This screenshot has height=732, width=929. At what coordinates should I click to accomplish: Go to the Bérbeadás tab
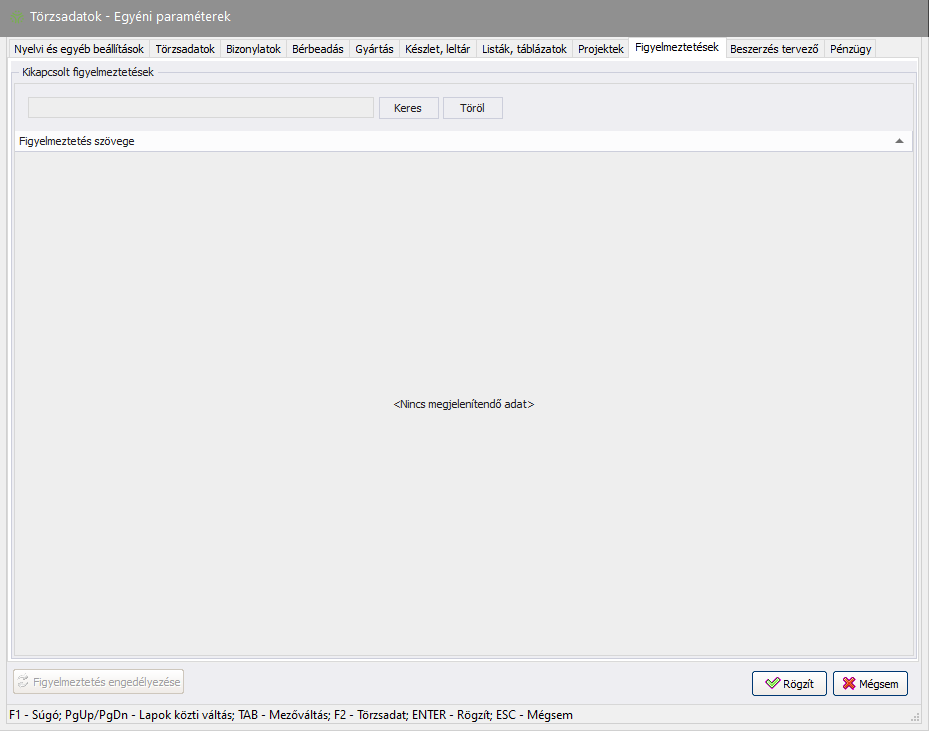coord(317,49)
